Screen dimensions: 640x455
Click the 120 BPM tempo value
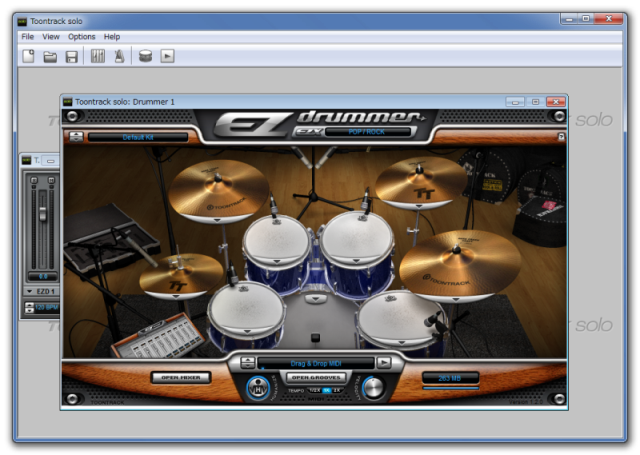point(47,307)
